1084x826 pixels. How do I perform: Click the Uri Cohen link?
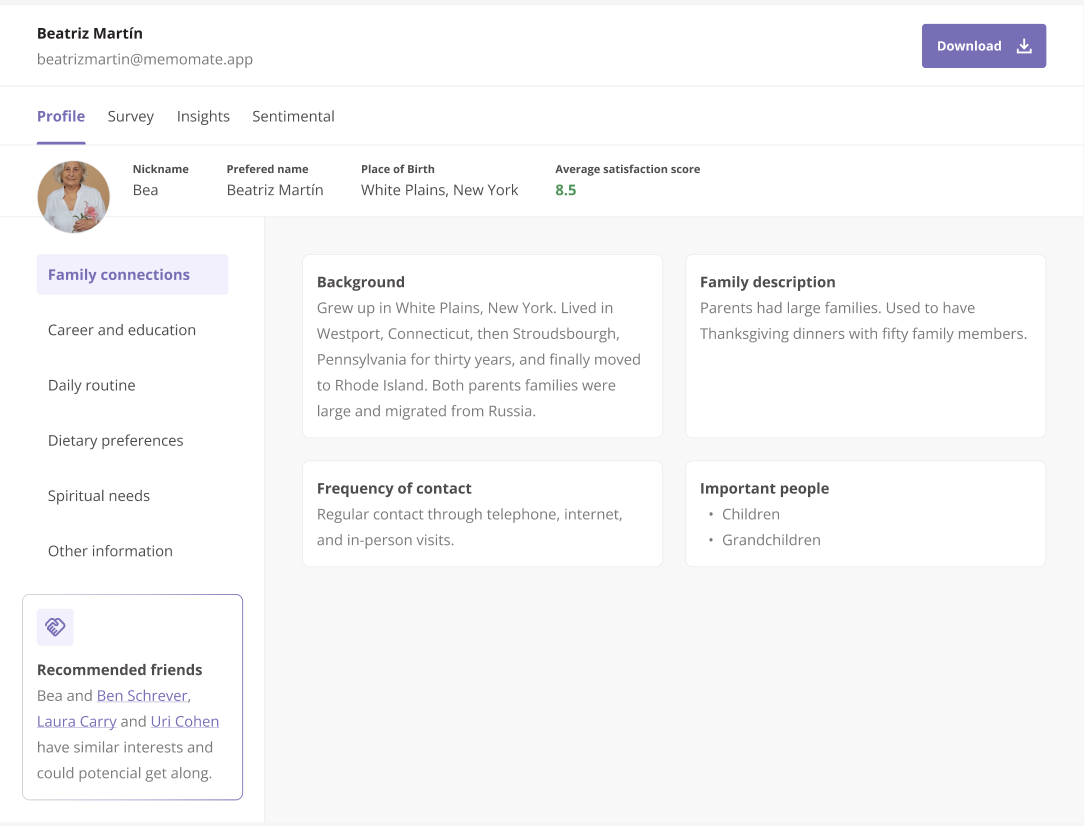pyautogui.click(x=185, y=721)
